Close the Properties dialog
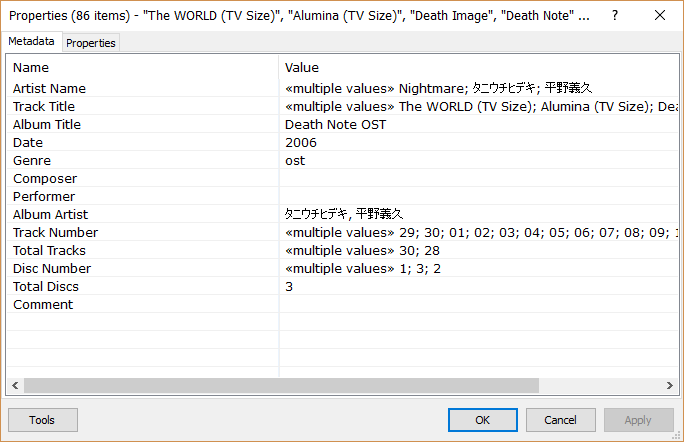Image resolution: width=684 pixels, height=442 pixels. tap(660, 16)
